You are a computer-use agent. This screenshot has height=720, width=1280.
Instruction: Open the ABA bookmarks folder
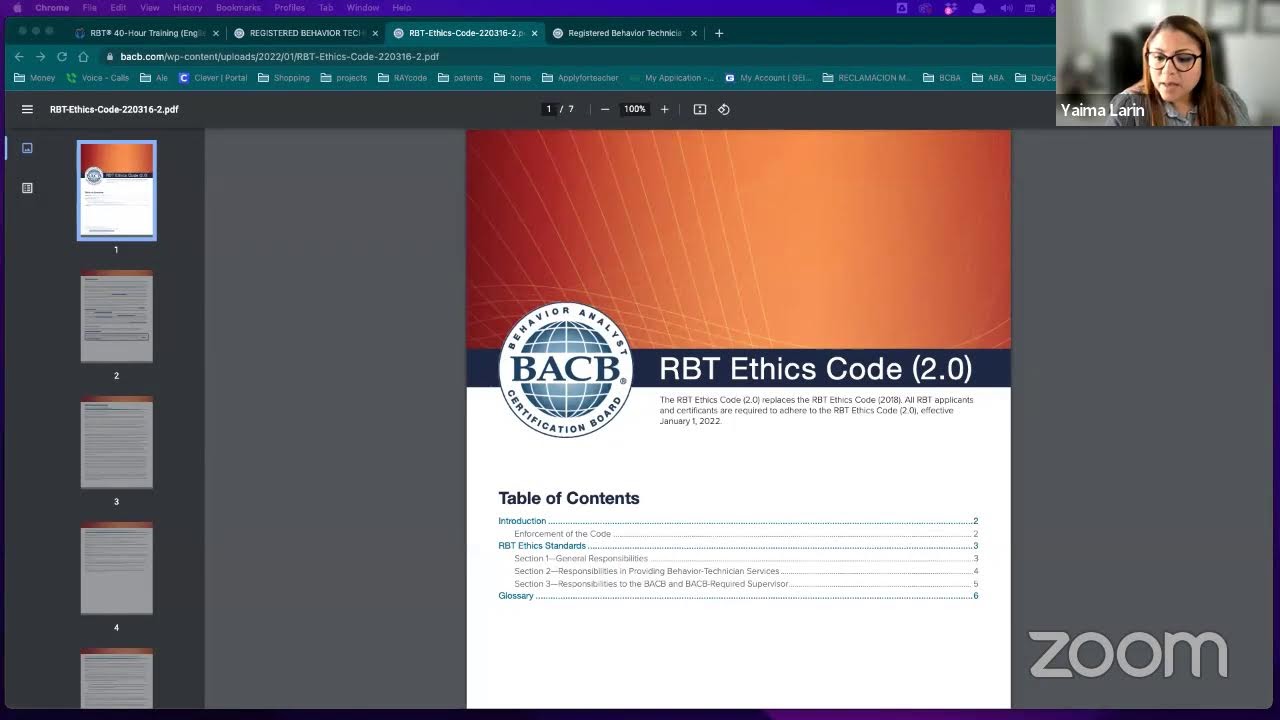click(988, 78)
